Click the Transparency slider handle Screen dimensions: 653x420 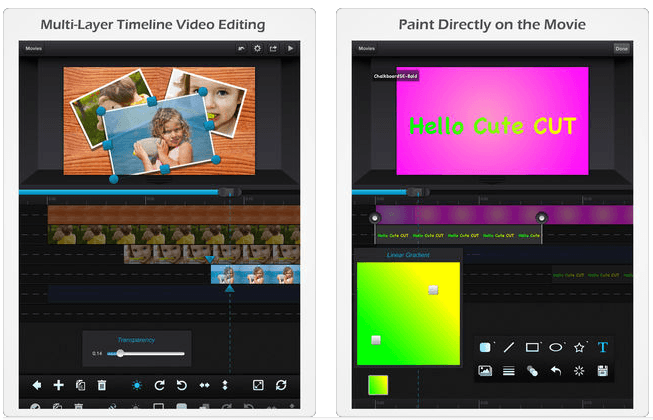pos(121,354)
